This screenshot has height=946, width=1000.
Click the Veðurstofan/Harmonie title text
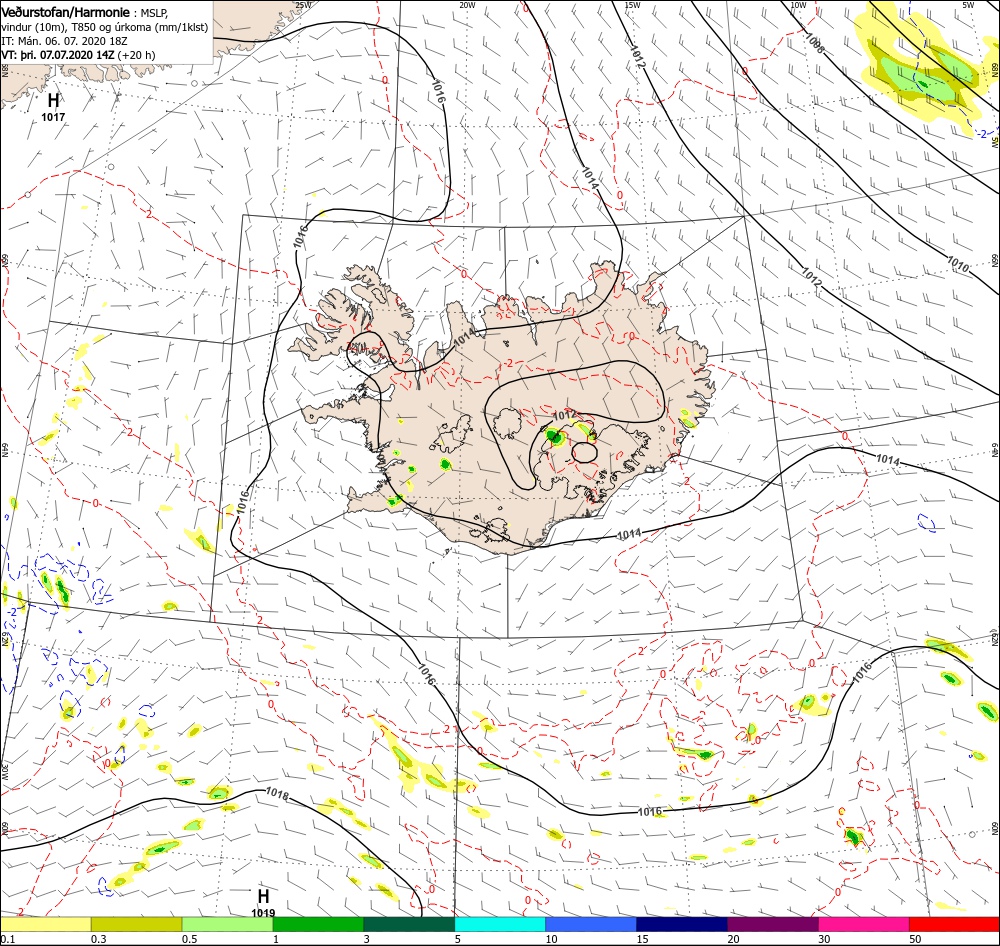point(66,12)
